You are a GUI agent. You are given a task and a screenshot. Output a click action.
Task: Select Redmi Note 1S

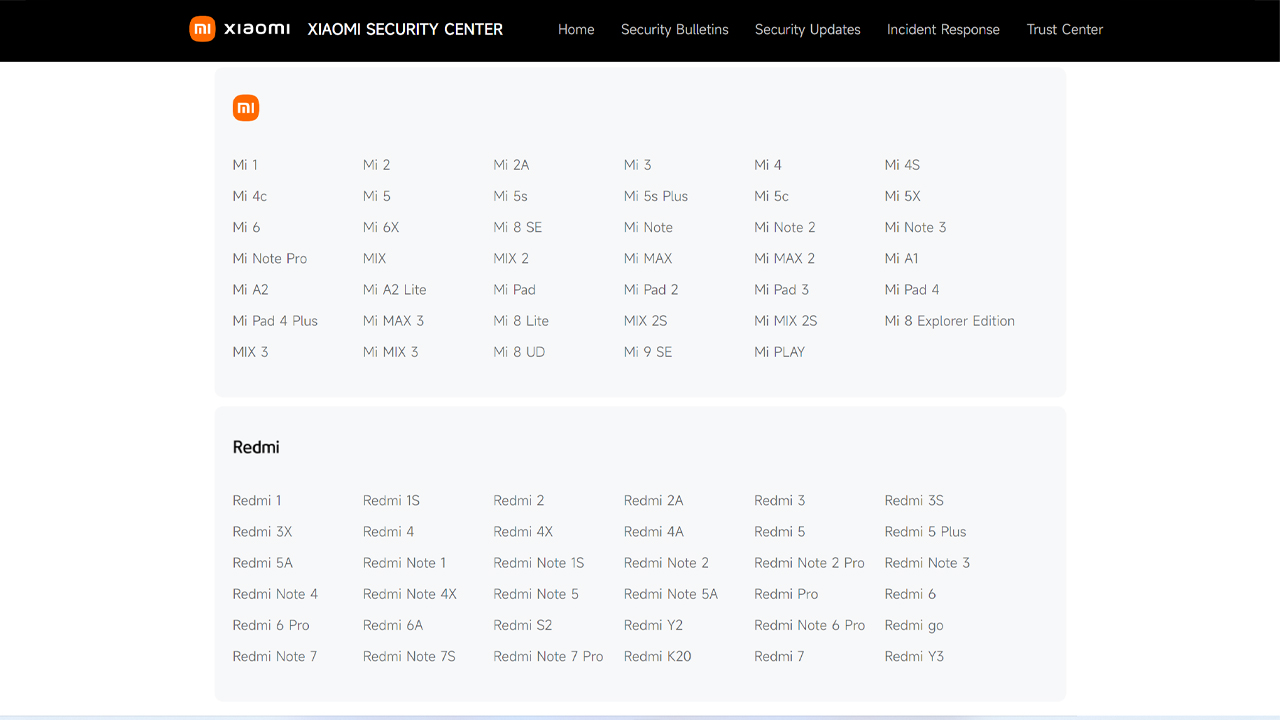click(x=539, y=562)
